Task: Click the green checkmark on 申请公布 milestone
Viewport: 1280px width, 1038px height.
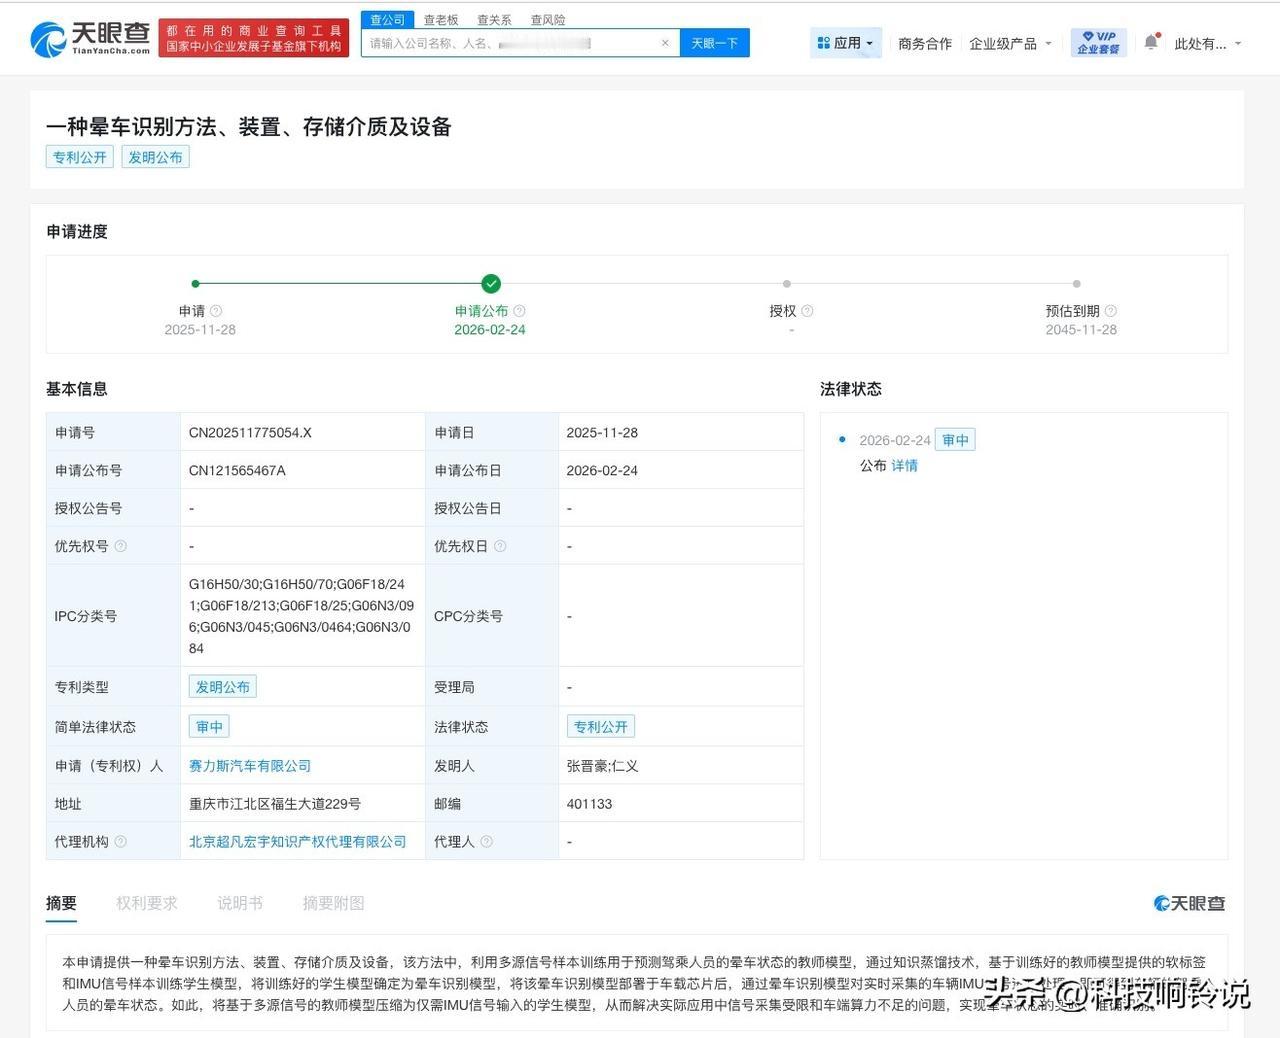Action: click(491, 283)
